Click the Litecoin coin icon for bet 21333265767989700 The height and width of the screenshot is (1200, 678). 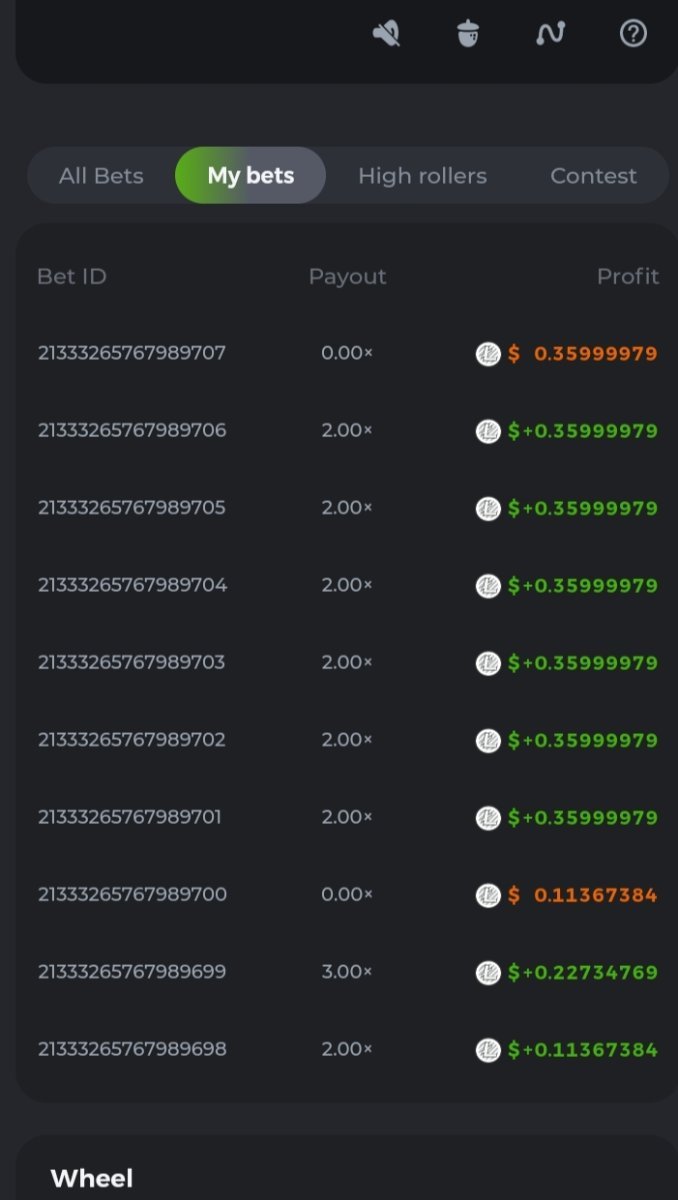coord(488,895)
